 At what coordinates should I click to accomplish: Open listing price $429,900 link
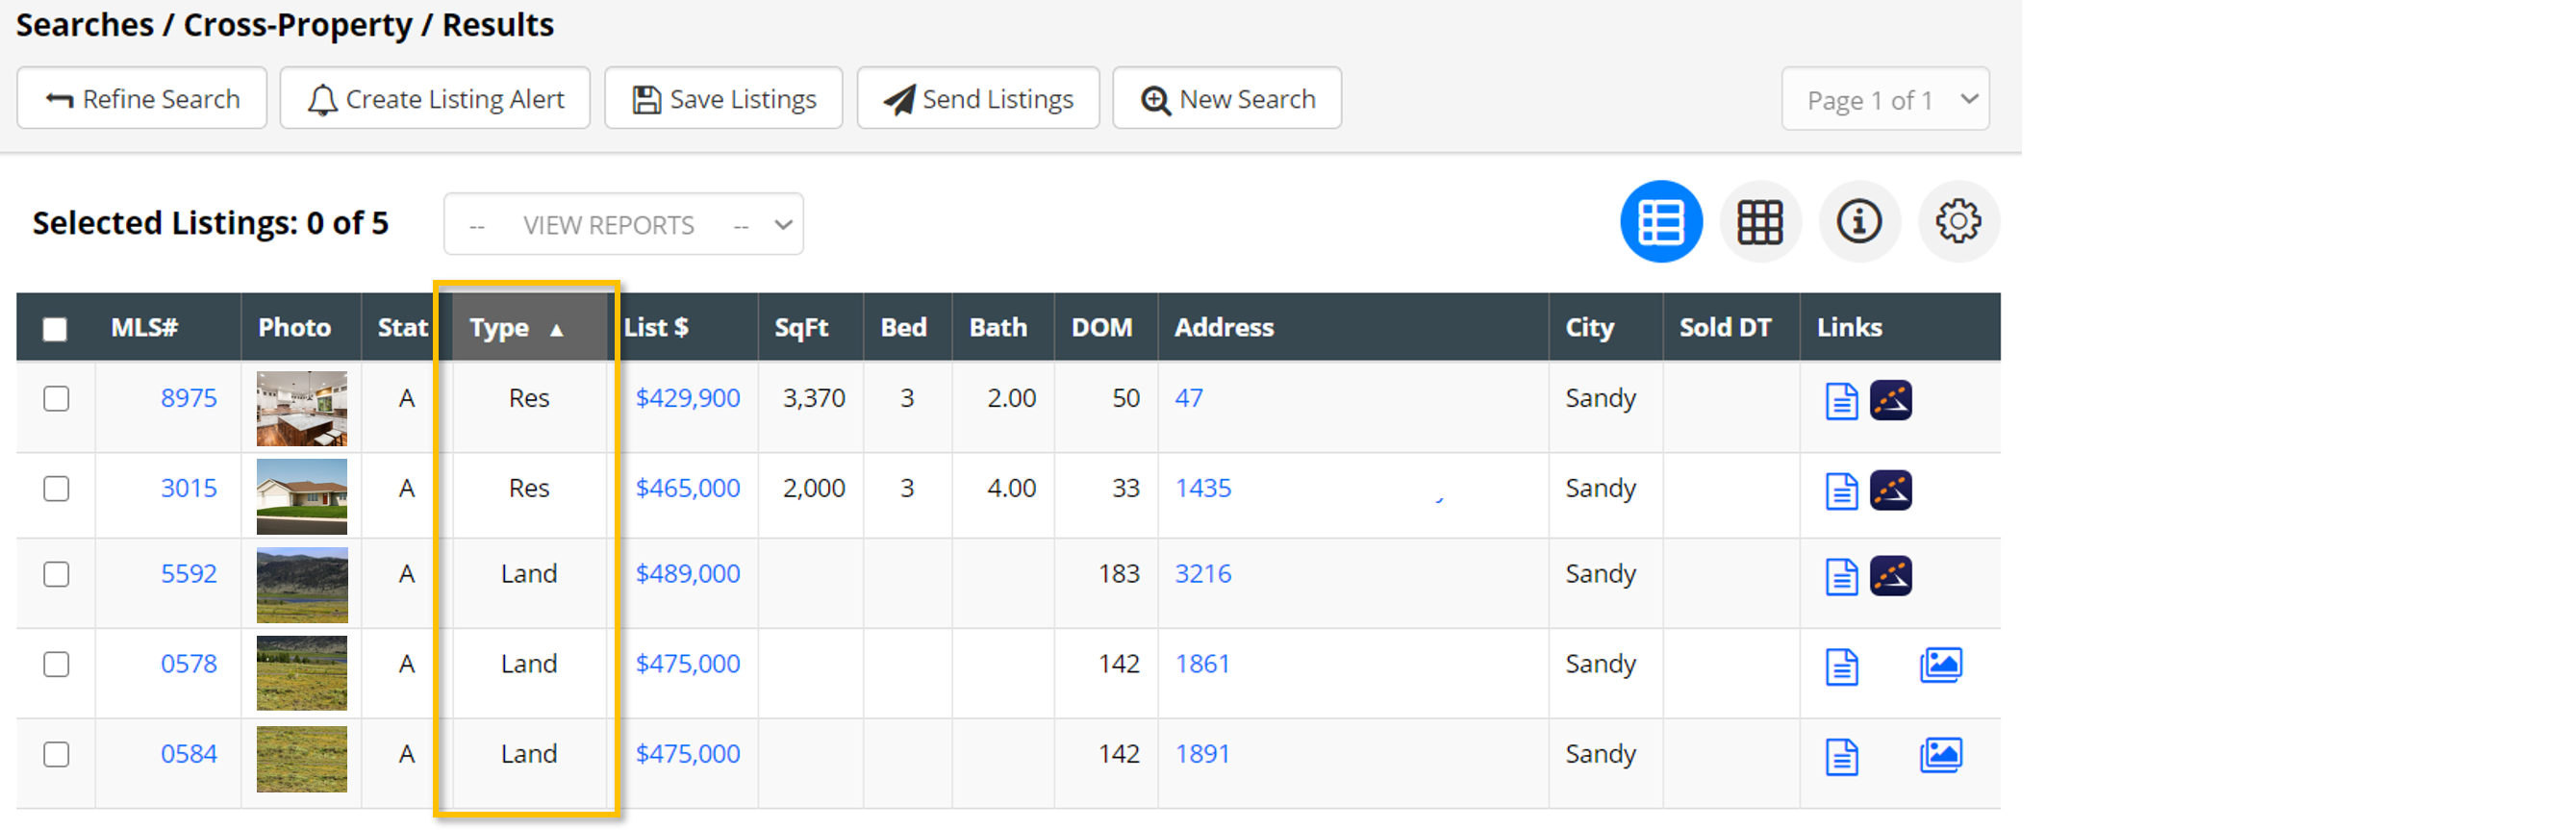click(x=687, y=399)
